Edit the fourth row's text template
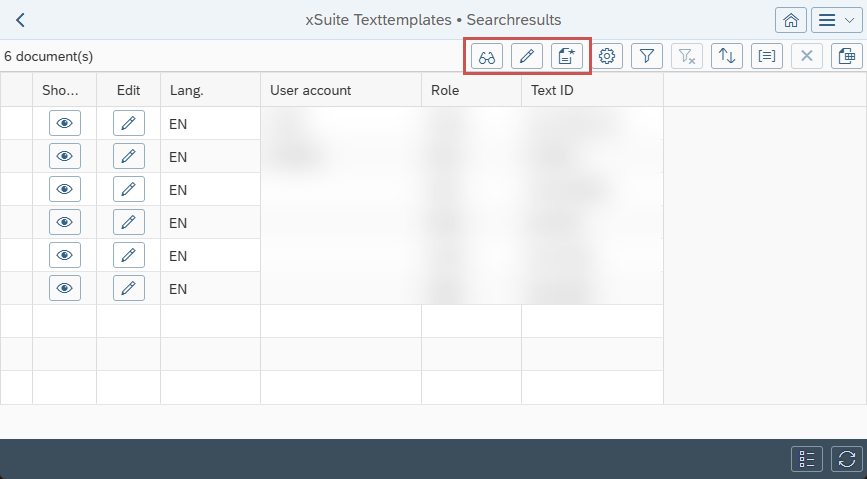The width and height of the screenshot is (867, 479). click(x=129, y=222)
